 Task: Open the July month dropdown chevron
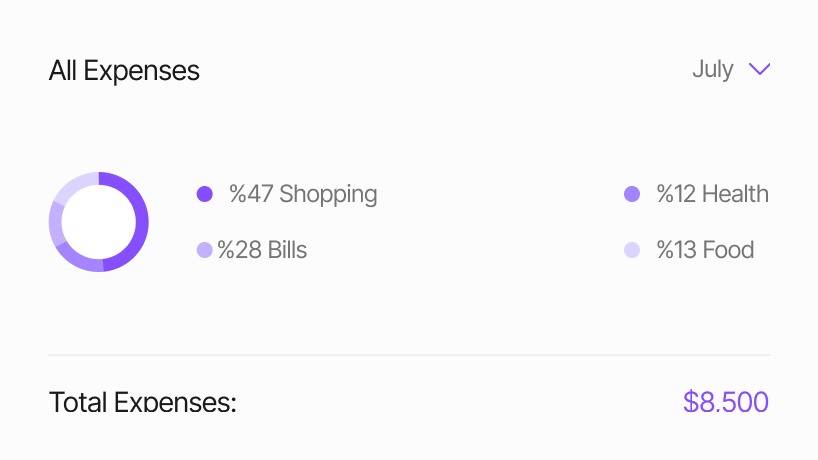coord(760,70)
